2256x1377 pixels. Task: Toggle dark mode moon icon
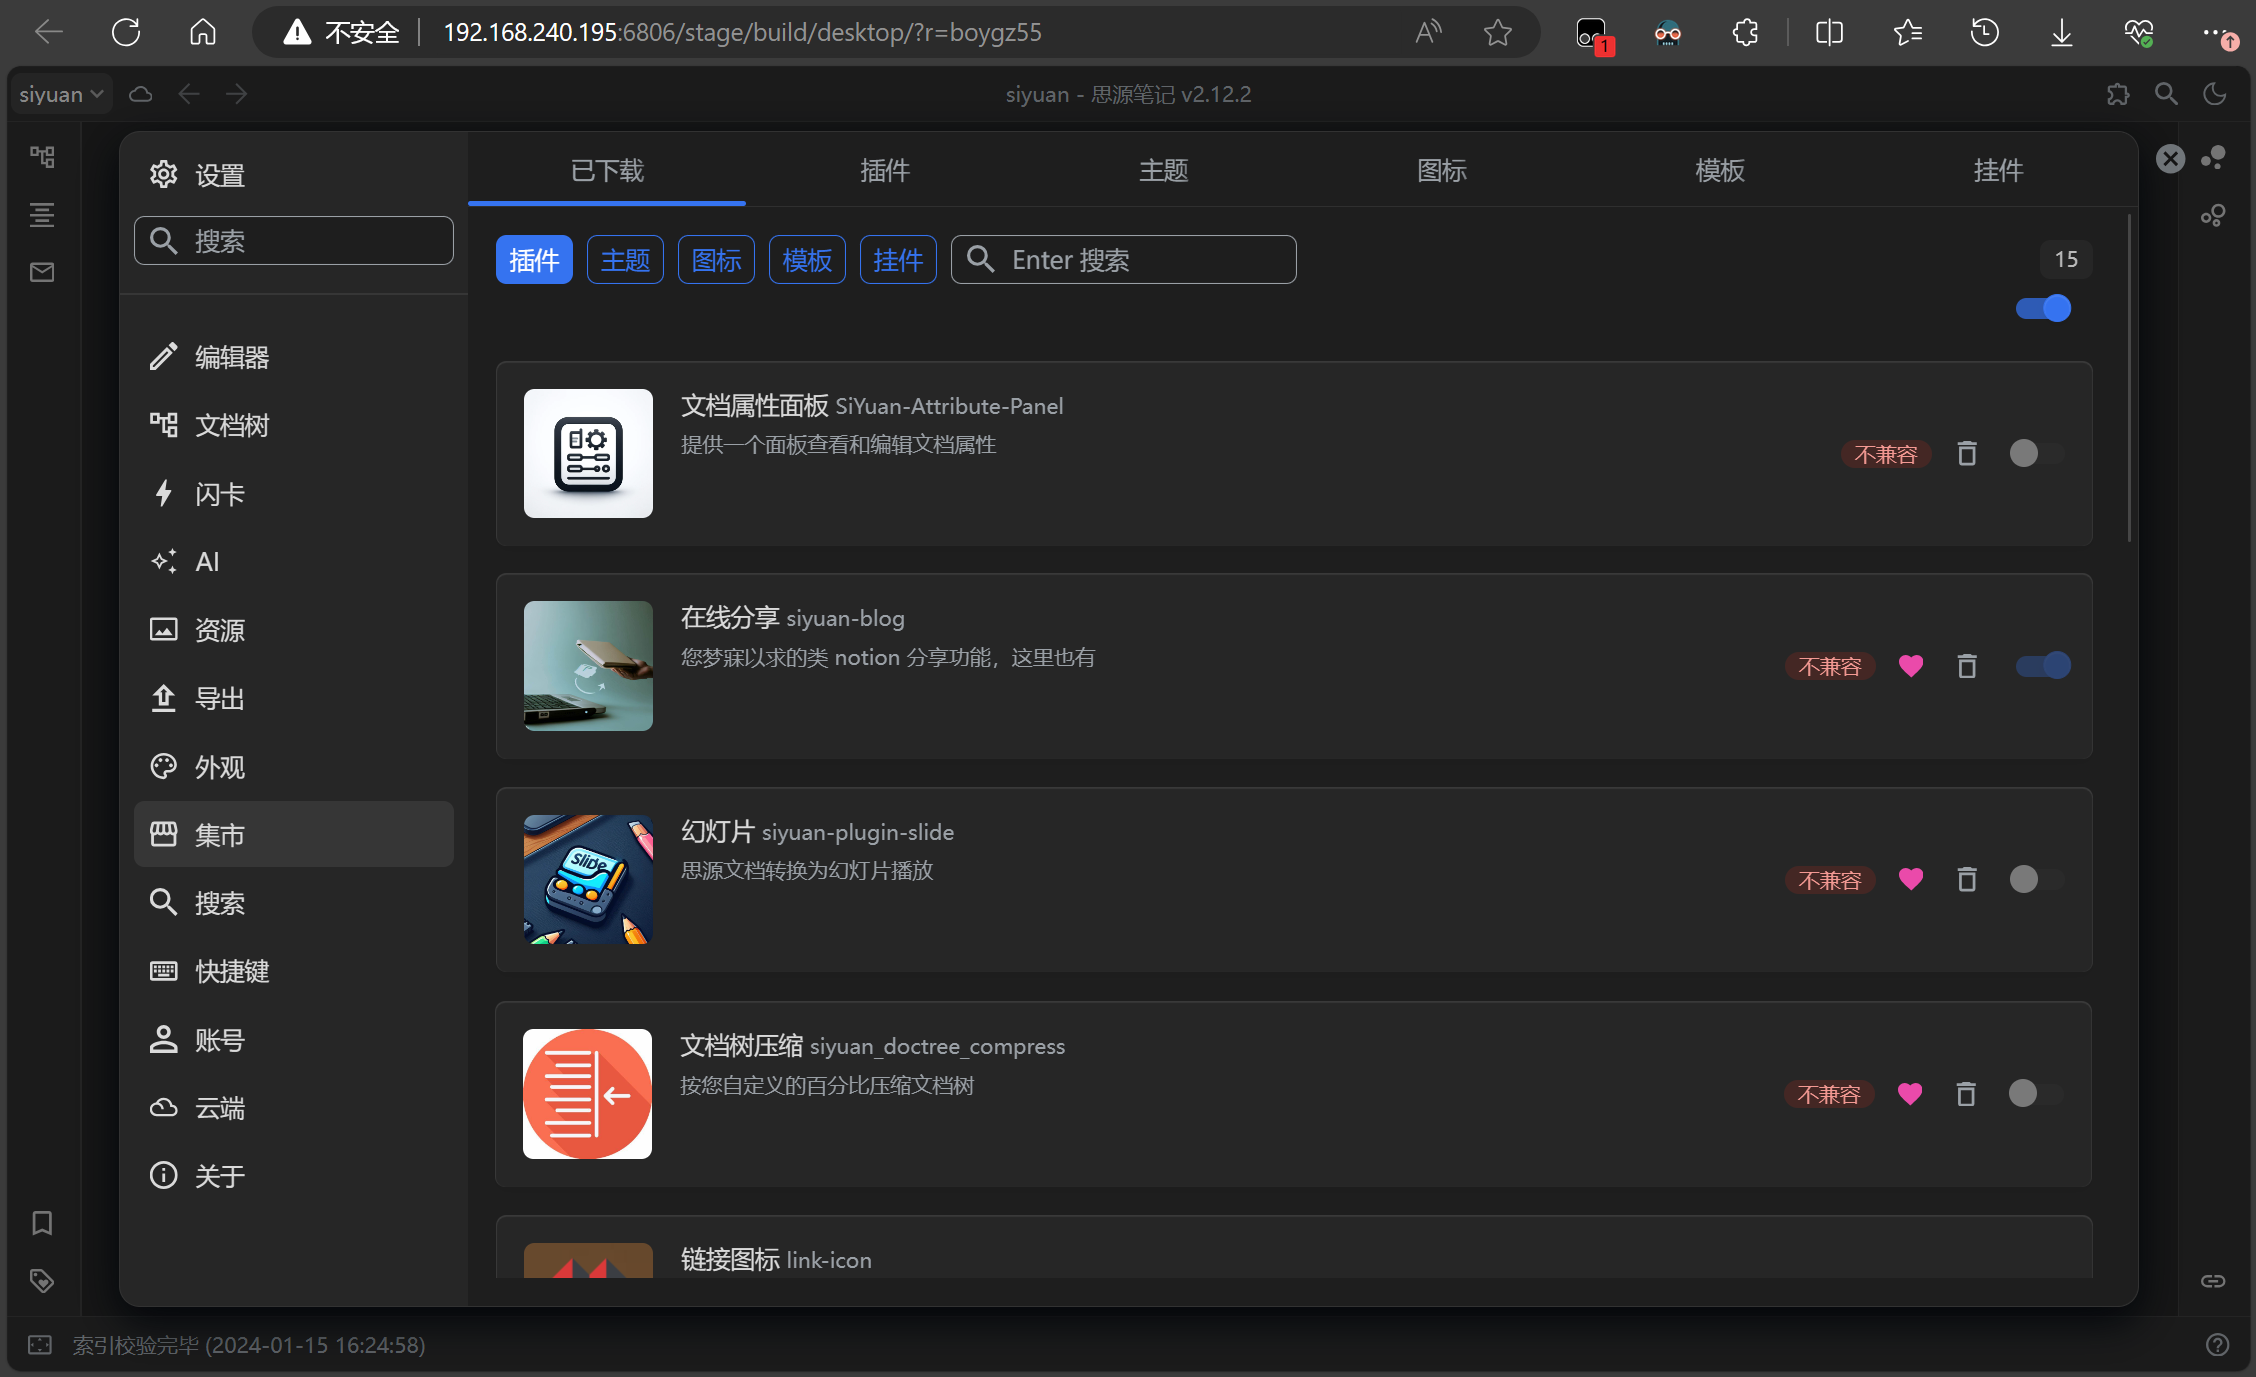(2214, 94)
